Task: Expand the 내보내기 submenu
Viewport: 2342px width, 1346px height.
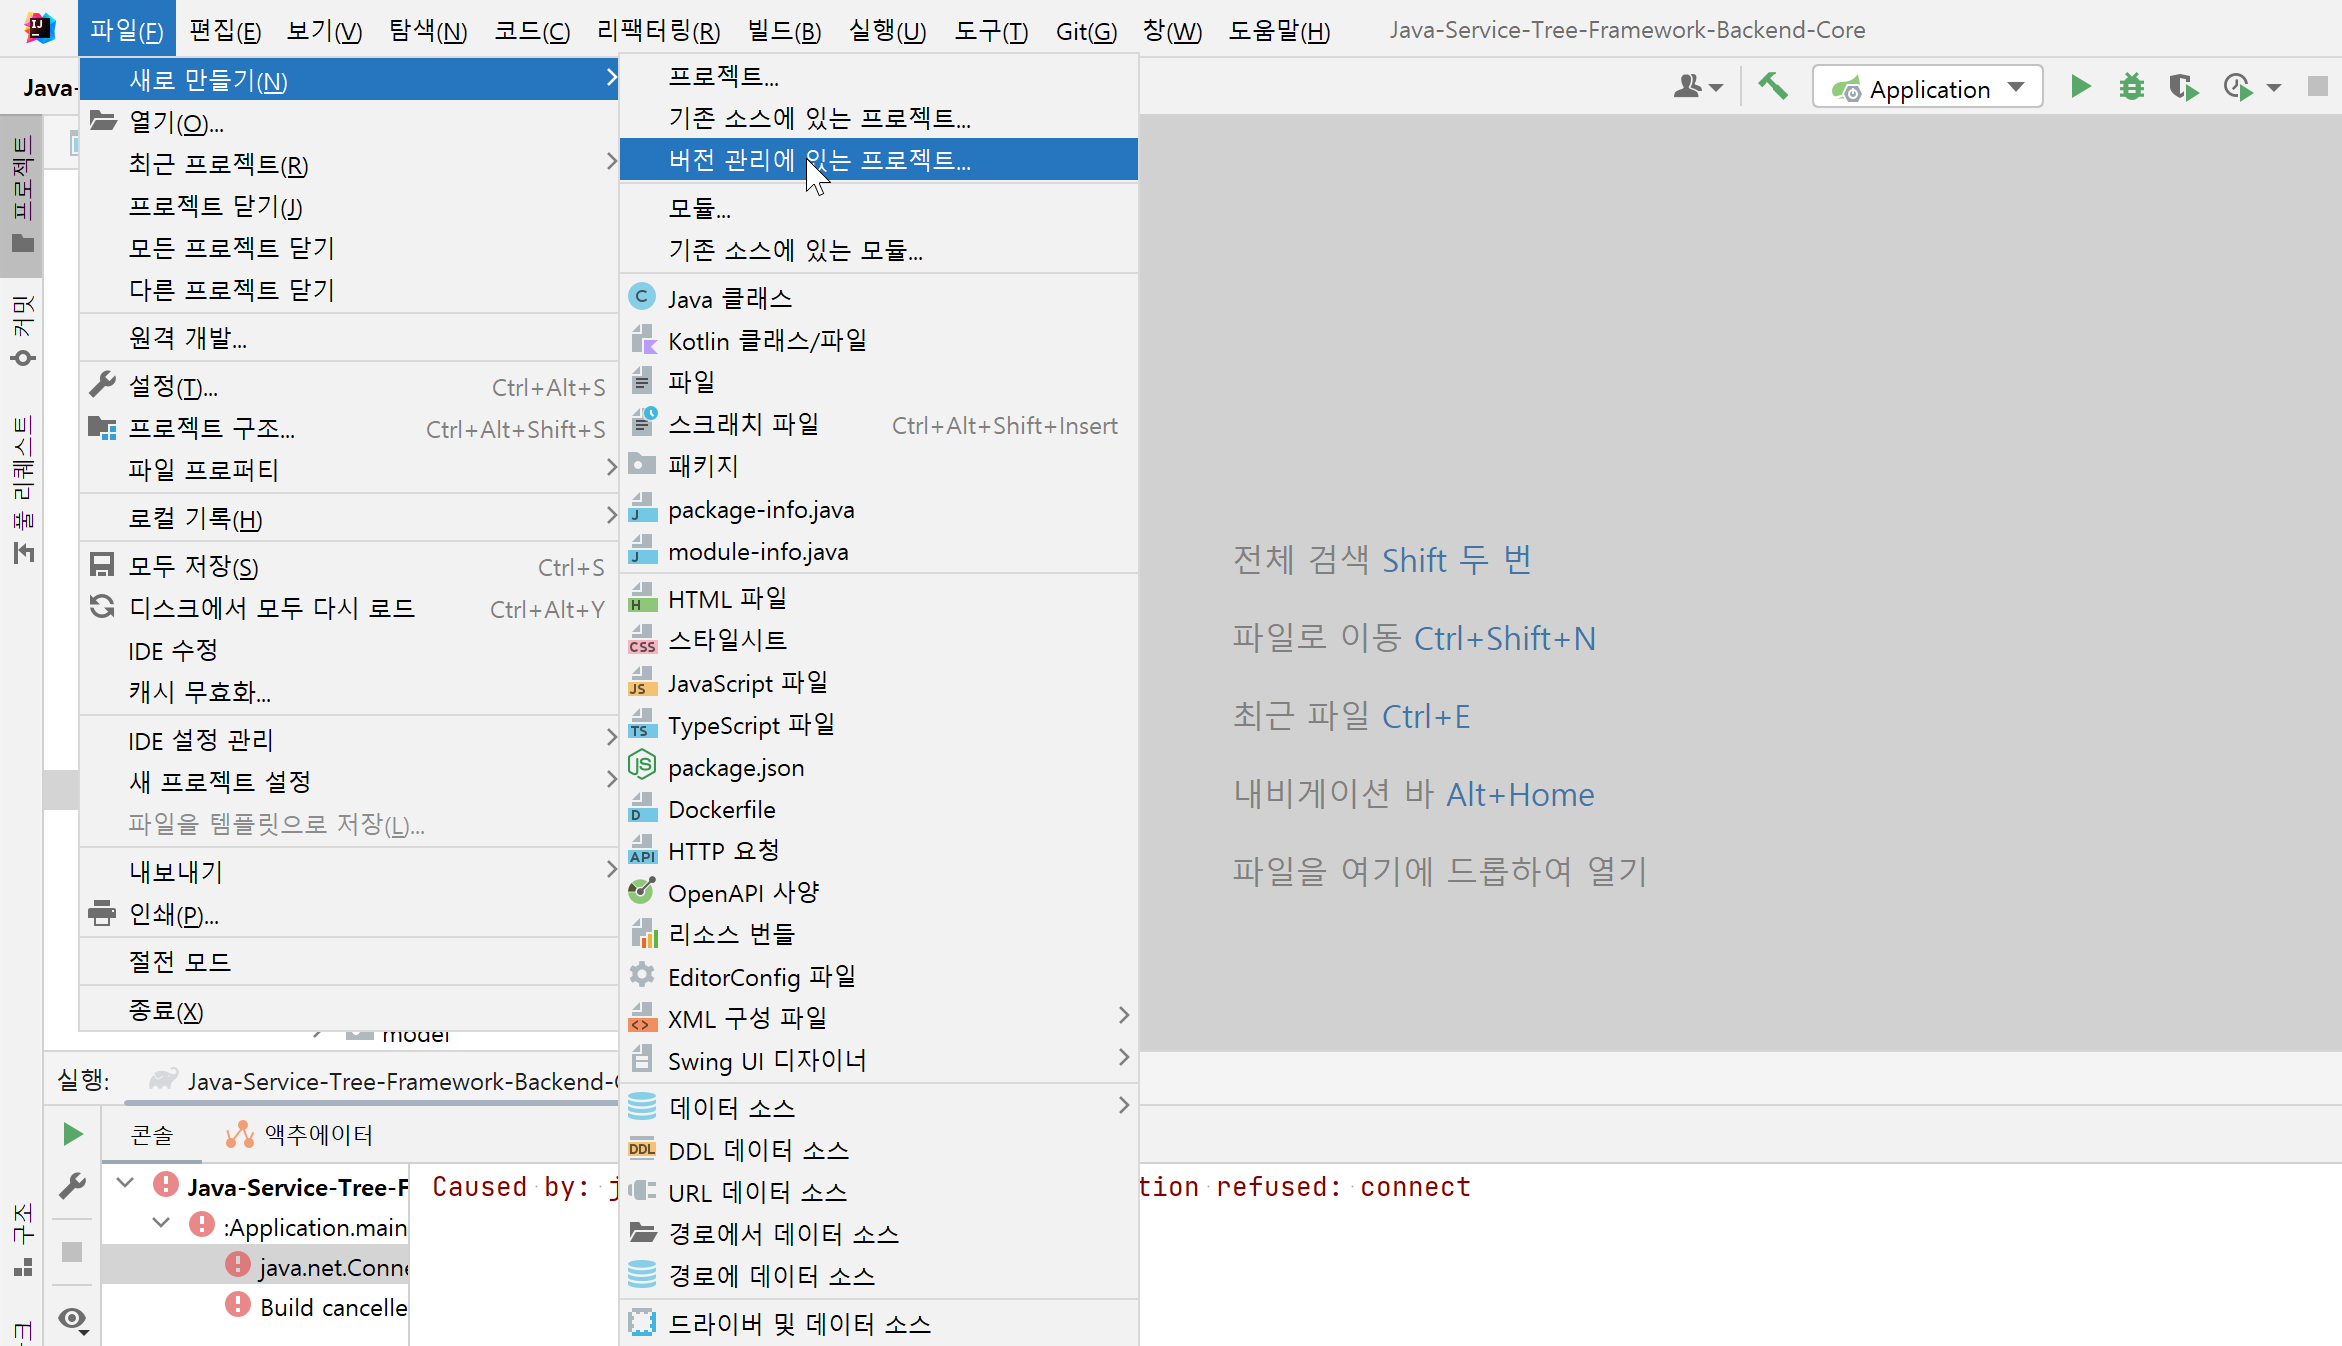Action: (349, 872)
